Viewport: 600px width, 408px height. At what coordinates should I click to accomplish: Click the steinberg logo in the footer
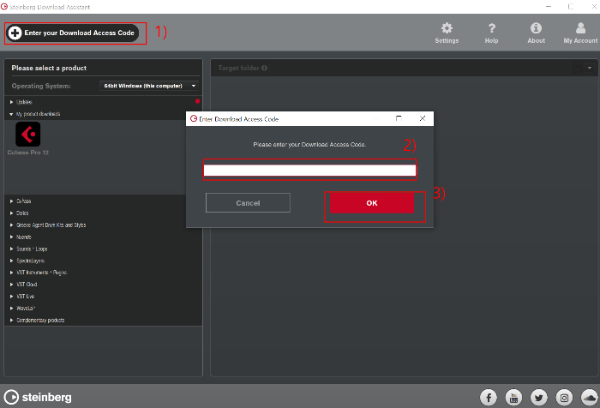pos(38,397)
